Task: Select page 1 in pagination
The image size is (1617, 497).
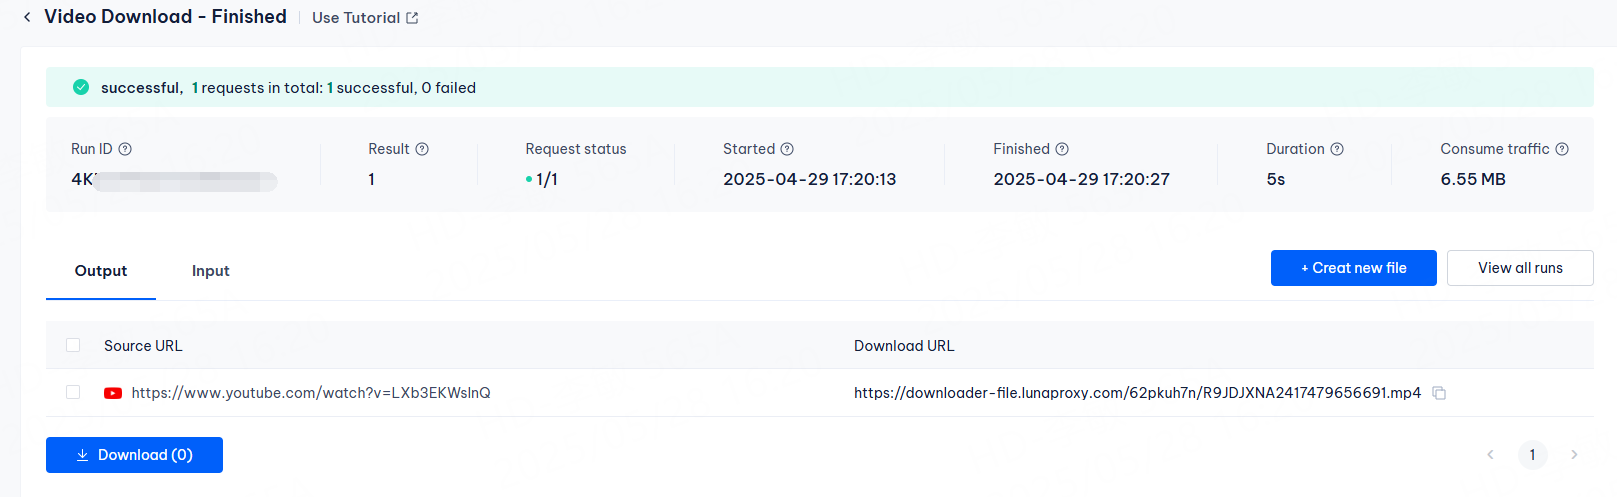Action: pyautogui.click(x=1532, y=455)
